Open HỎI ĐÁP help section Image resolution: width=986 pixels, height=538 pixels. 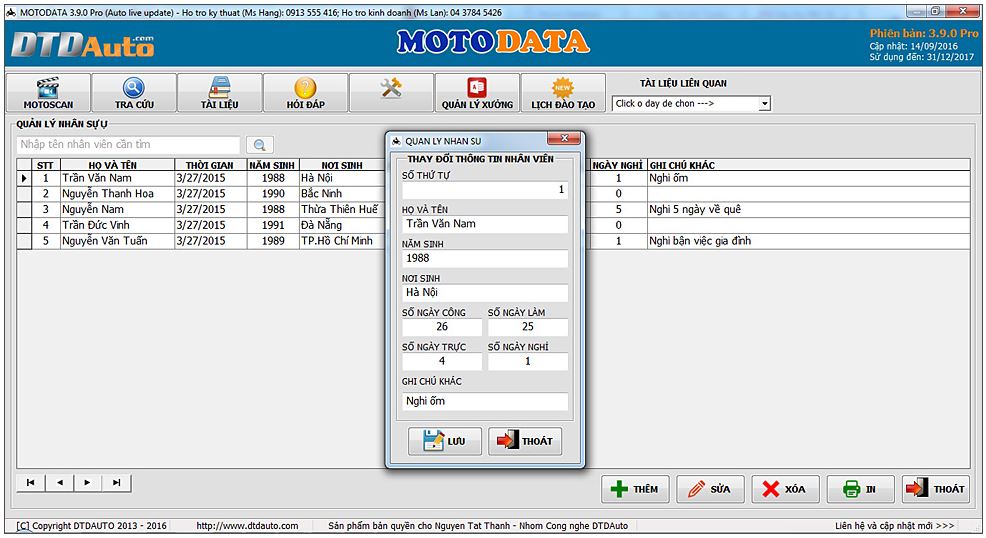point(306,92)
